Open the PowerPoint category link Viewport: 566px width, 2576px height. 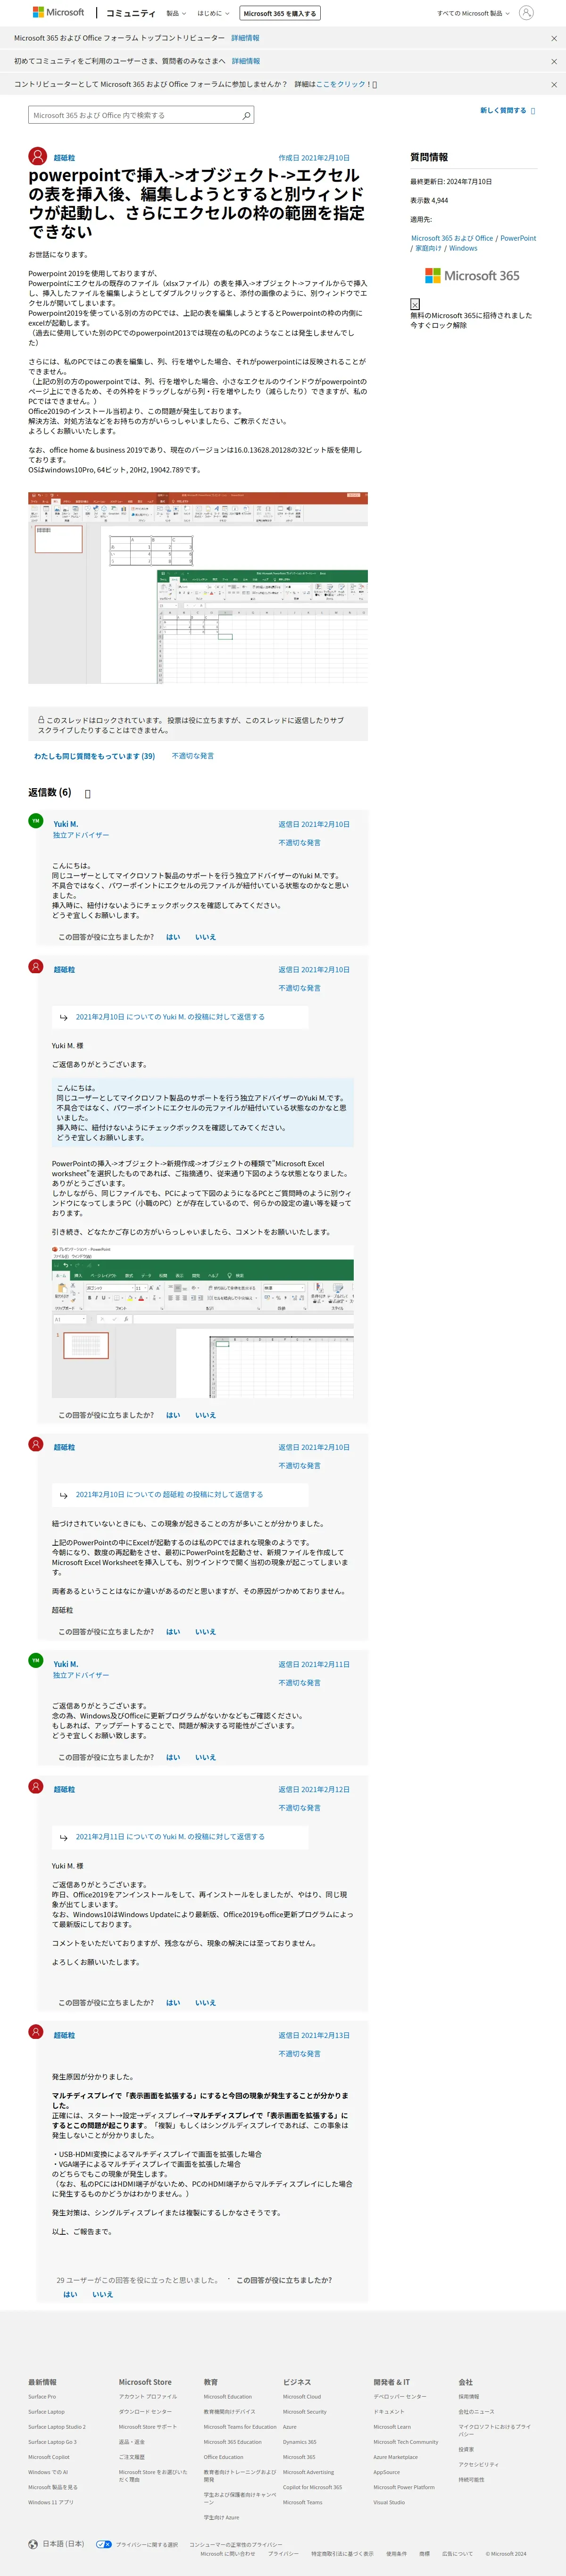(518, 238)
